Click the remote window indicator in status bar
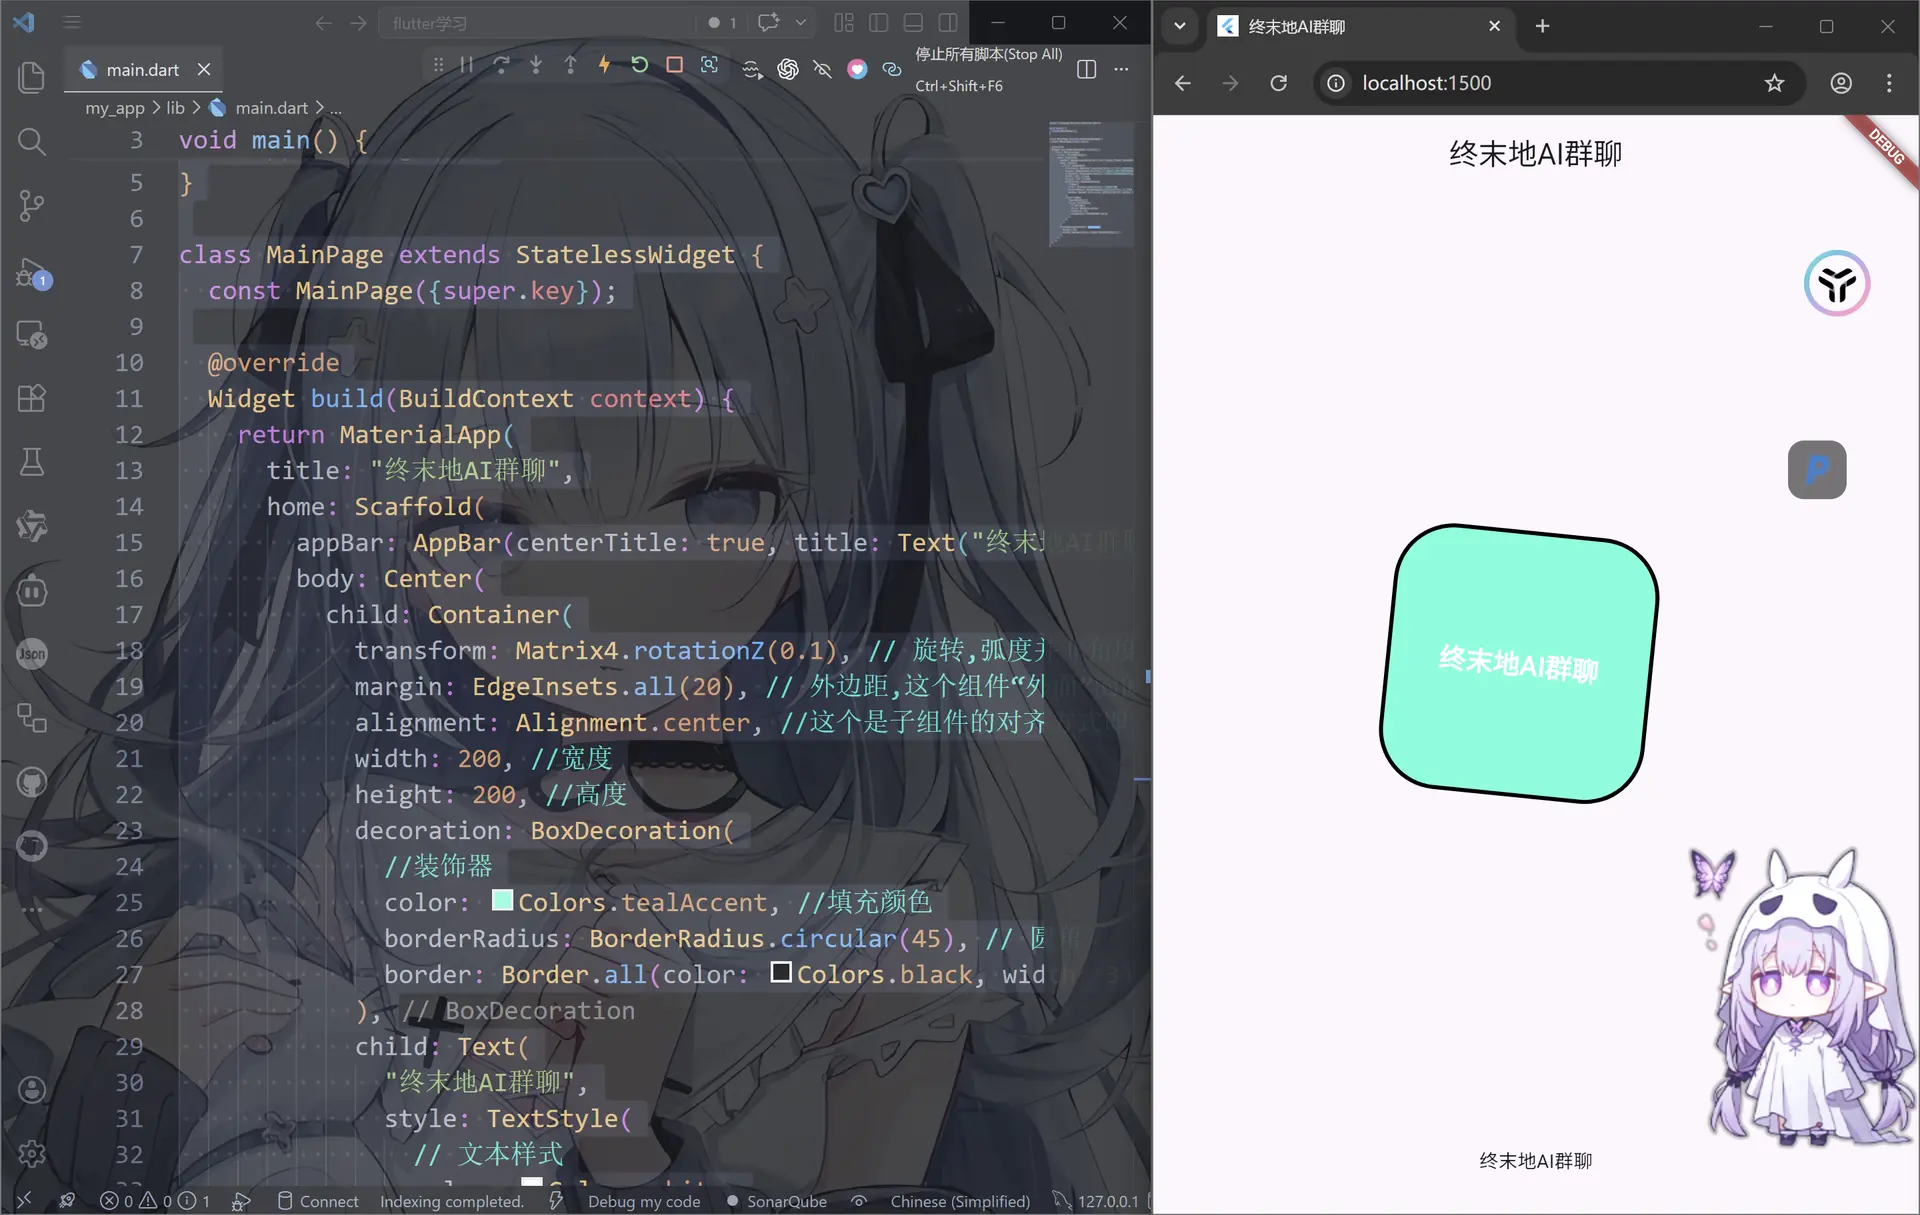The image size is (1920, 1215). point(24,1200)
